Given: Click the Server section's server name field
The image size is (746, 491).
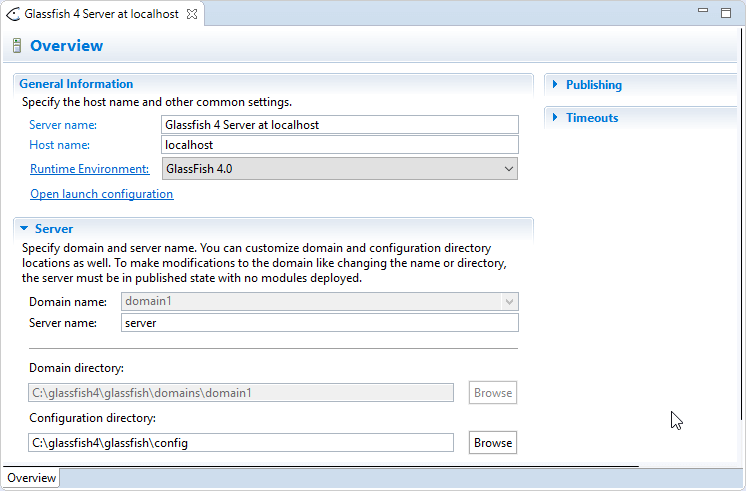Looking at the screenshot, I should click(x=320, y=323).
